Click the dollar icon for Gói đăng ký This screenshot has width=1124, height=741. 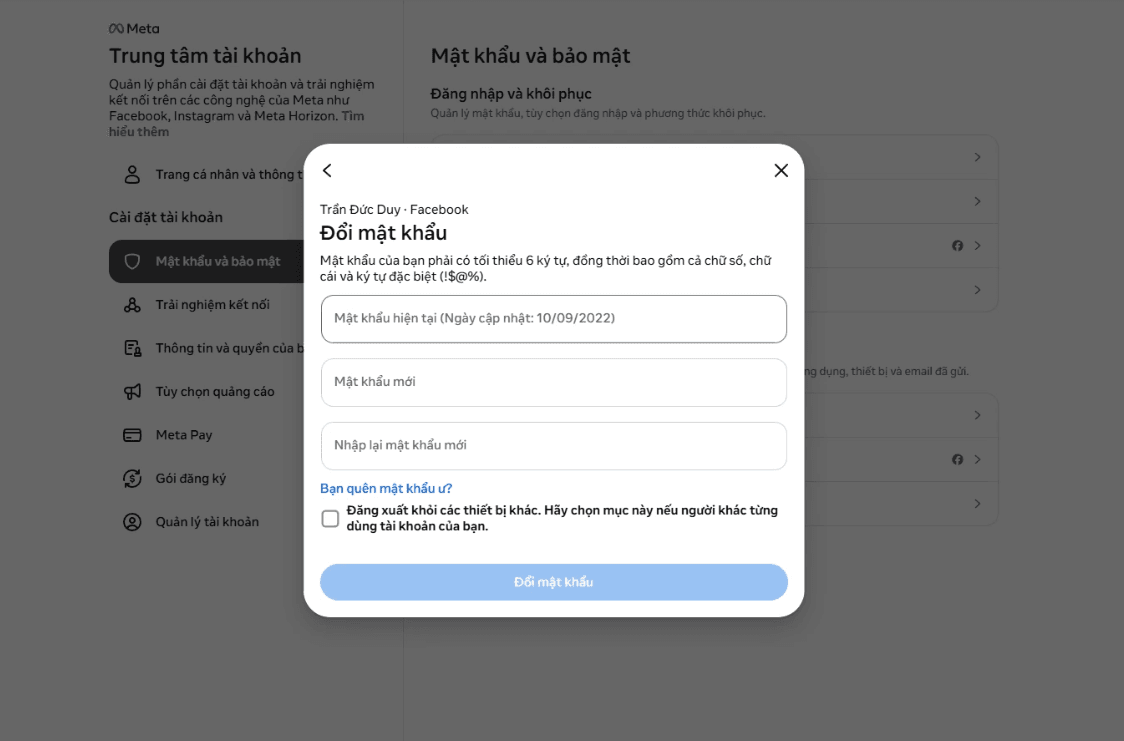click(x=131, y=478)
